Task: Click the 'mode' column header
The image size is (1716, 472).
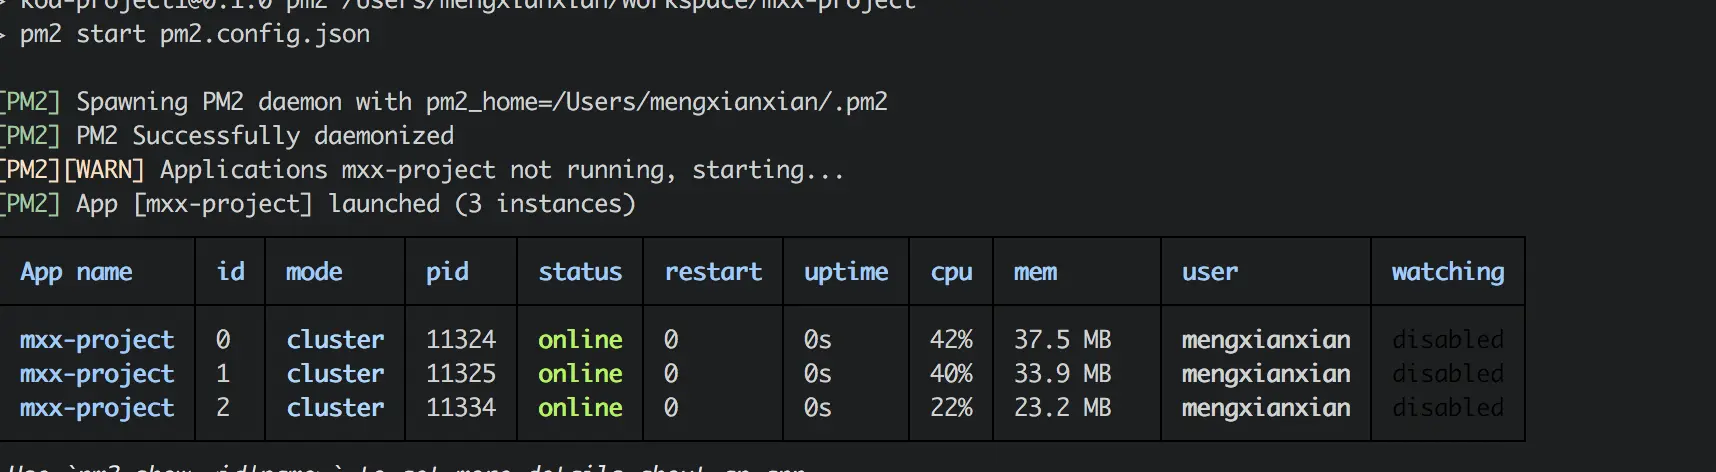Action: 314,272
